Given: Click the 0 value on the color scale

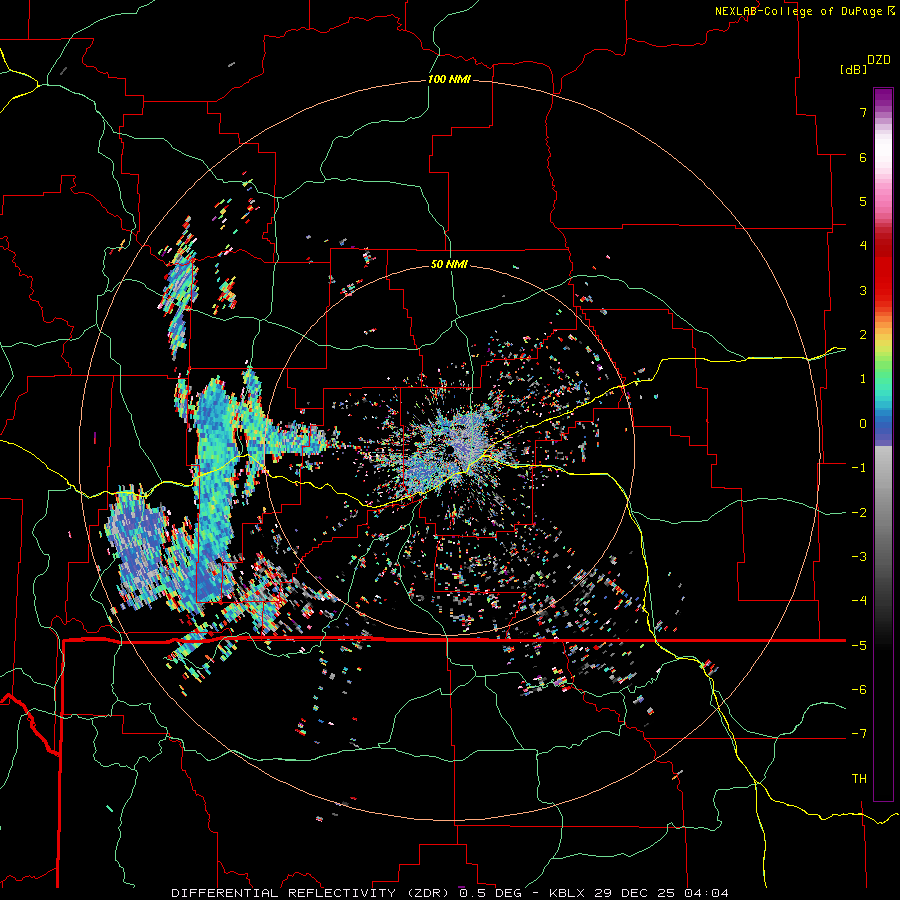Looking at the screenshot, I should coord(862,424).
